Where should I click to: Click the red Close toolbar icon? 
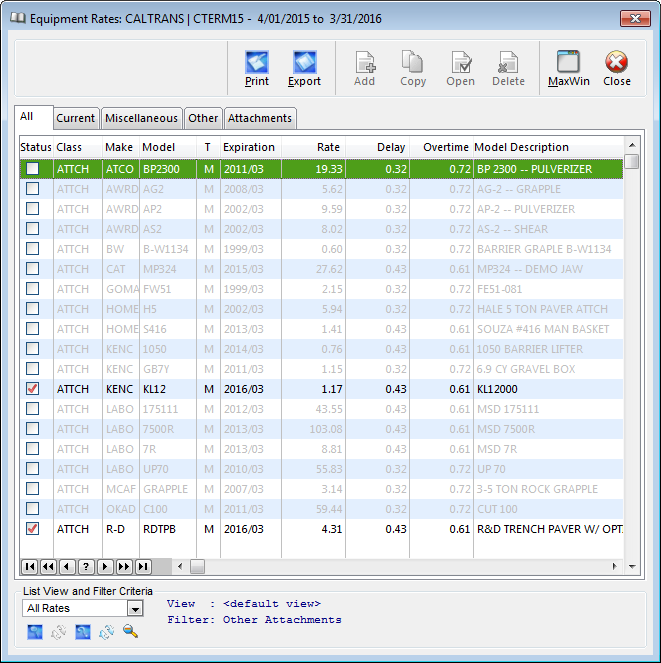[x=616, y=62]
